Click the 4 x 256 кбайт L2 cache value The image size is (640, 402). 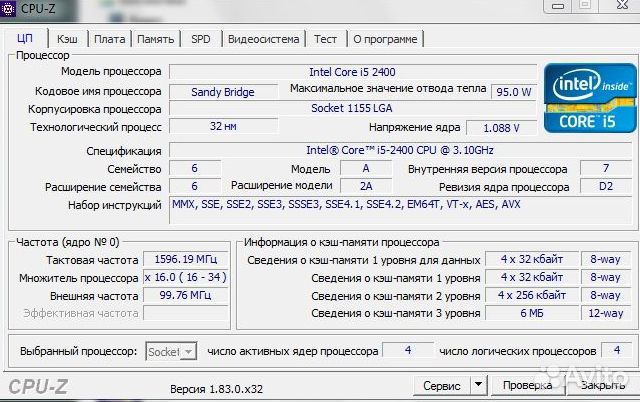(x=532, y=295)
